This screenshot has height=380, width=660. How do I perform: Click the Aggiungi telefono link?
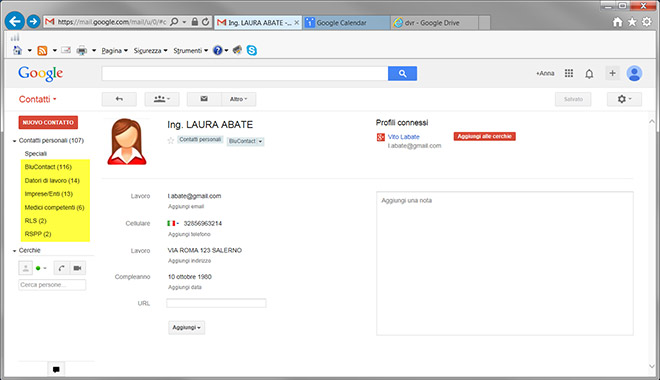click(189, 234)
